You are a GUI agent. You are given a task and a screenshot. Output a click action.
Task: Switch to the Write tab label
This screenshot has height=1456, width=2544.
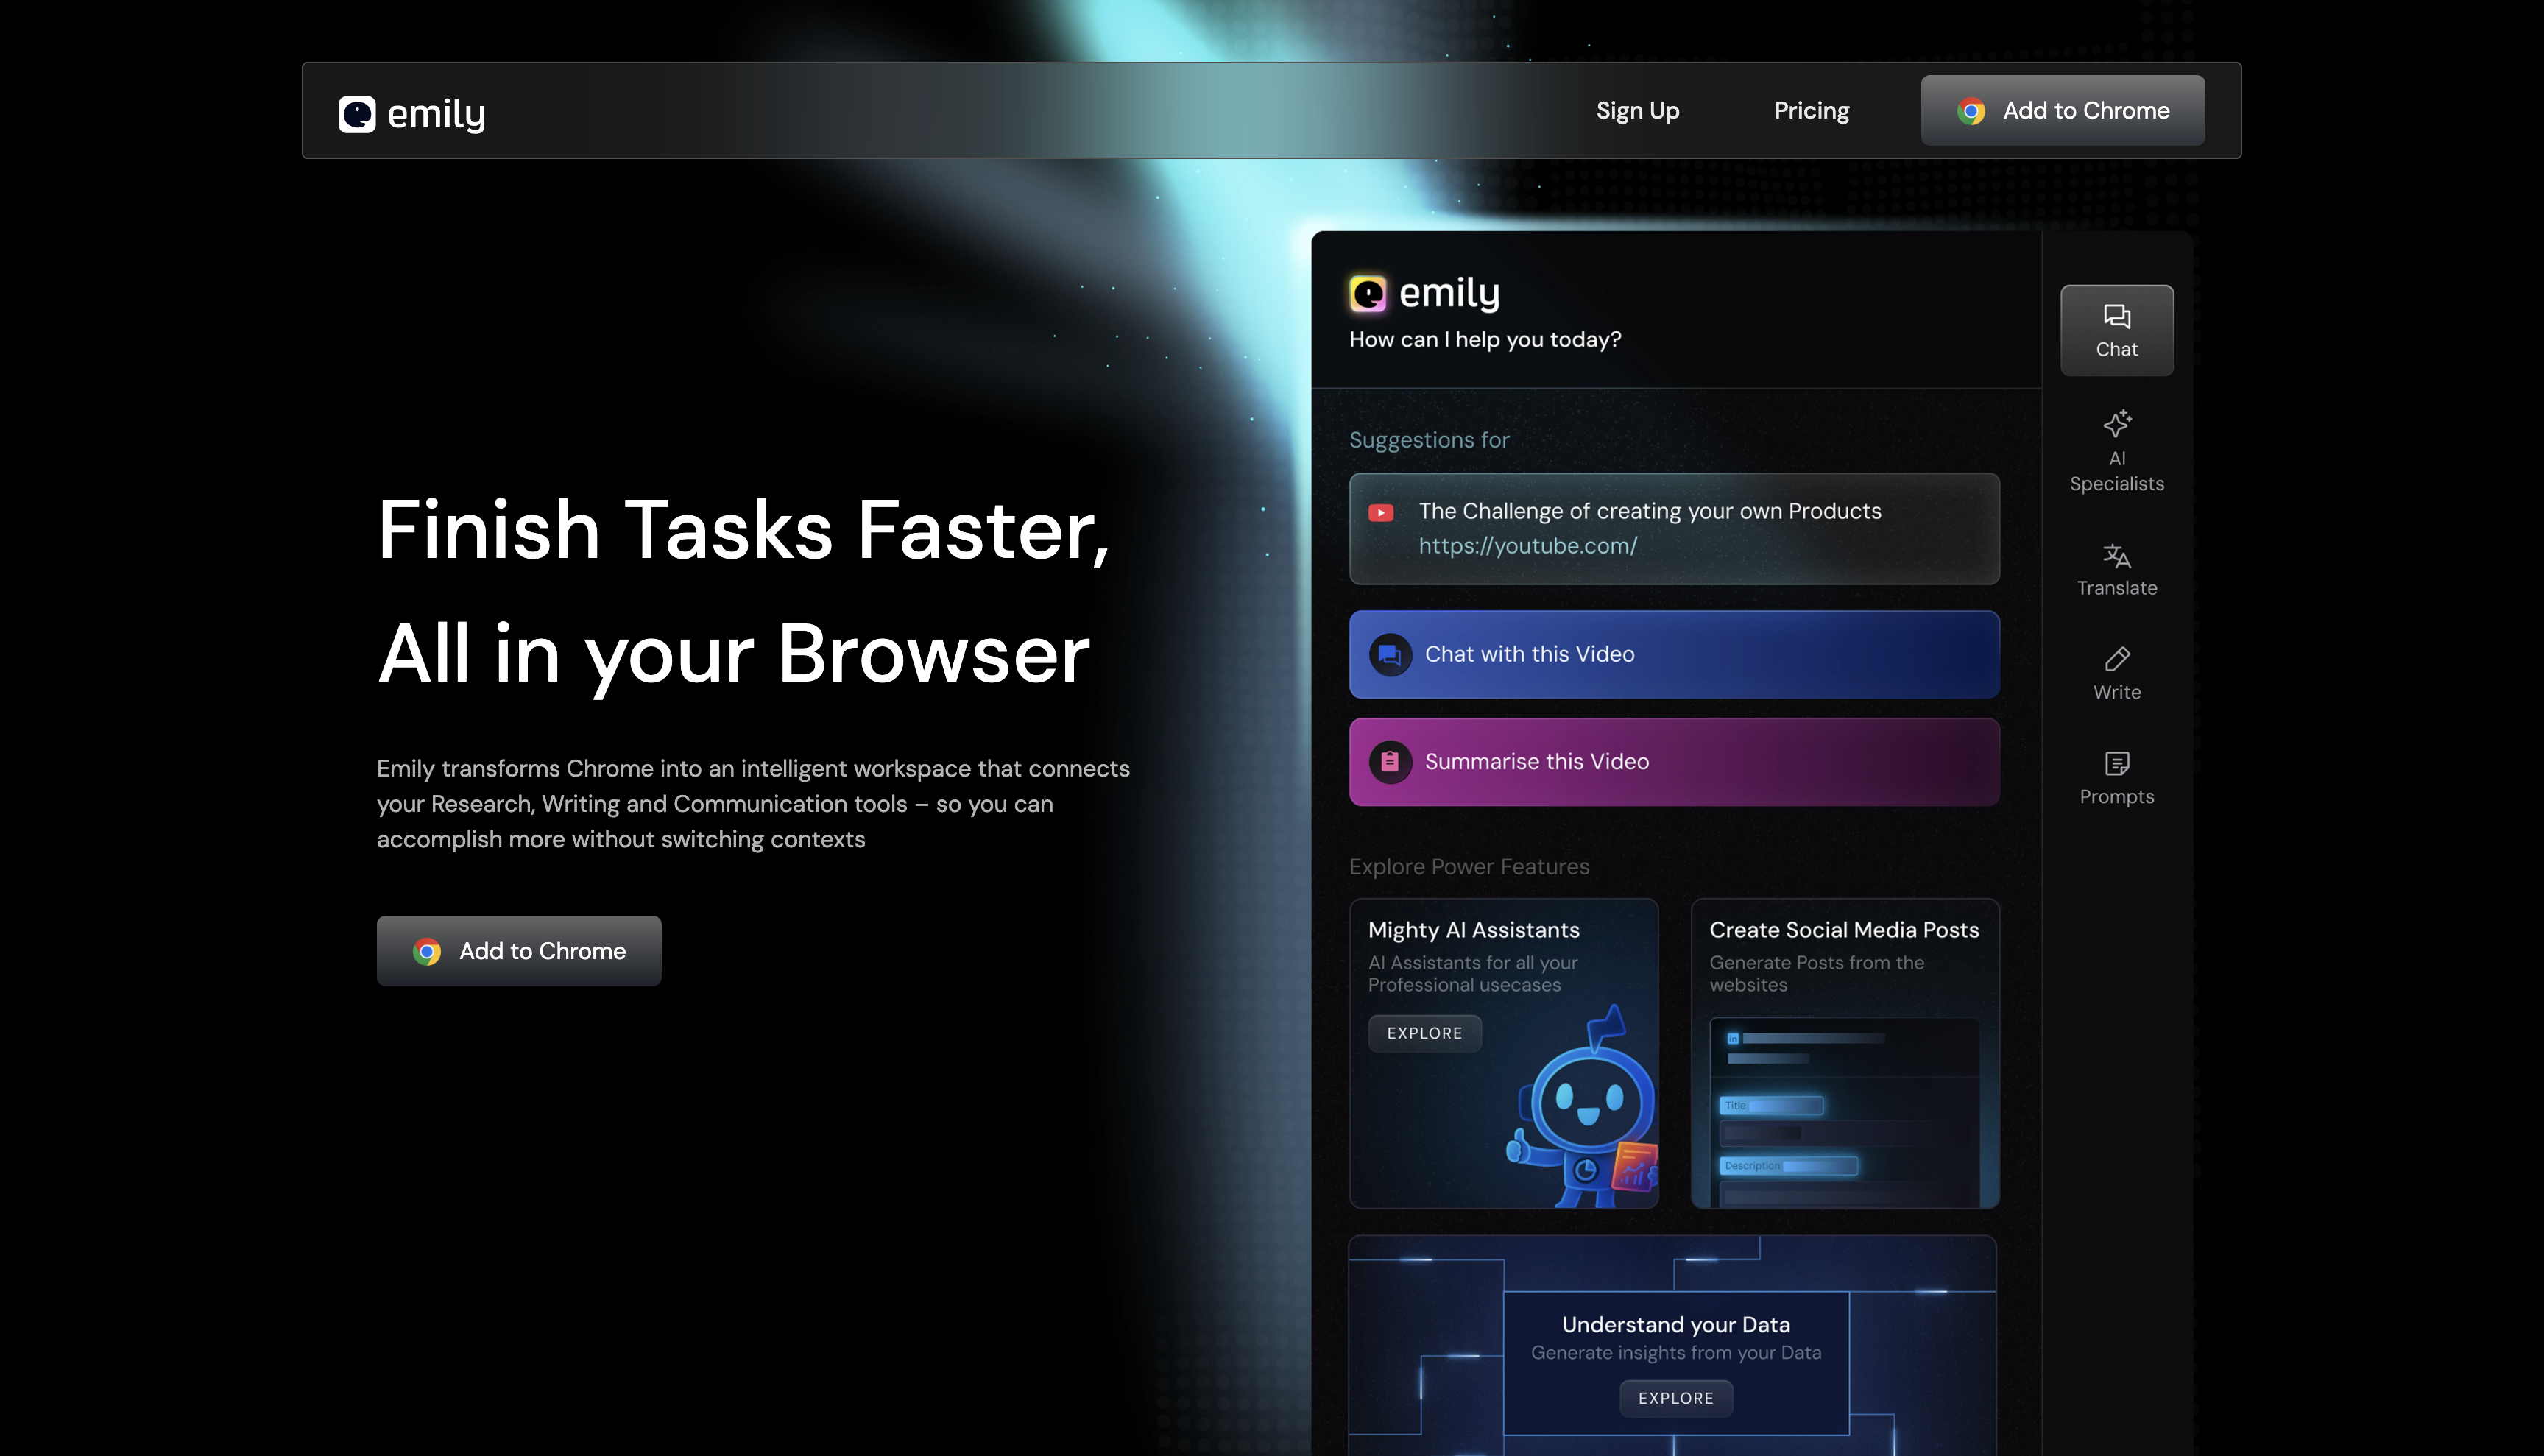pyautogui.click(x=2117, y=693)
